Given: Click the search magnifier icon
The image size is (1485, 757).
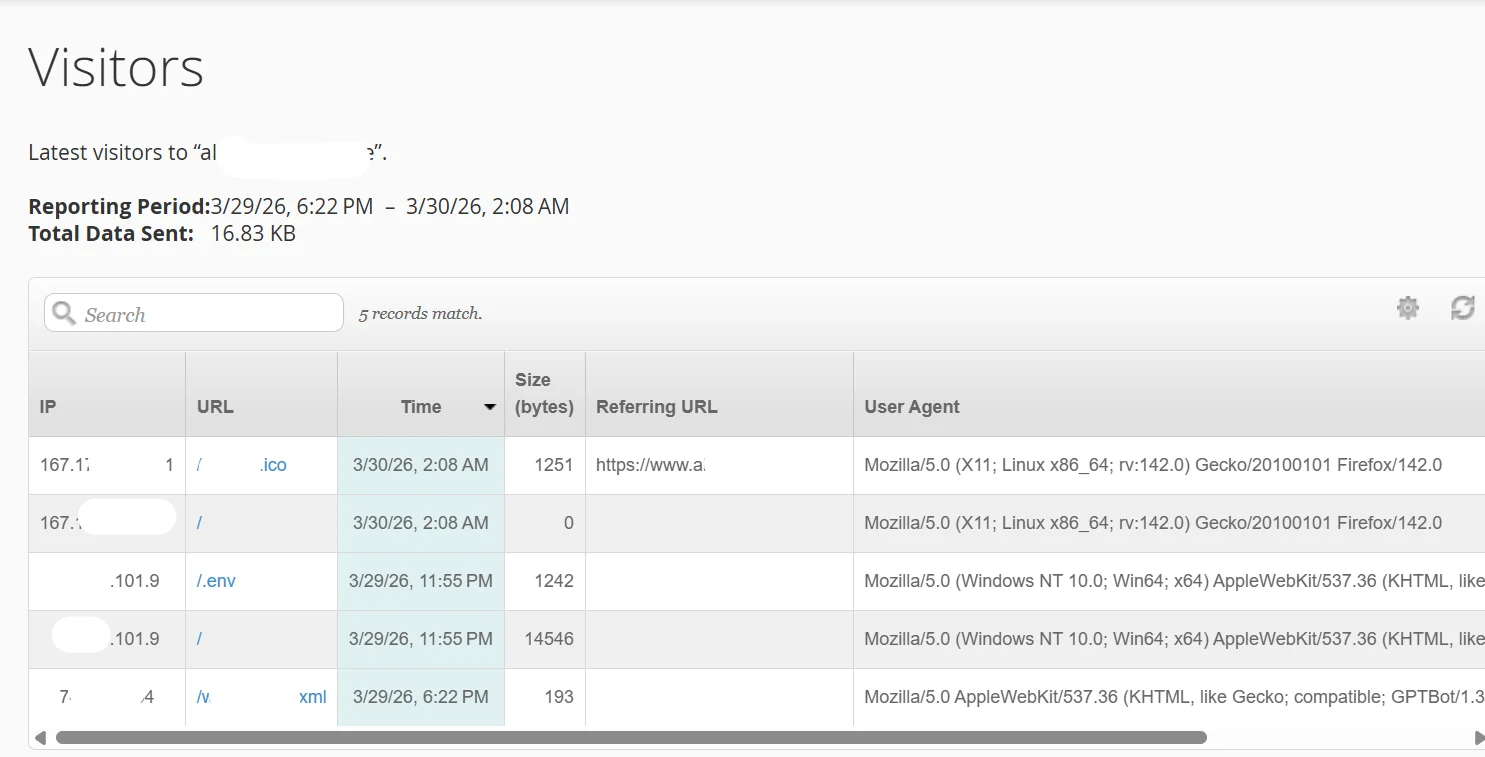Looking at the screenshot, I should 63,312.
